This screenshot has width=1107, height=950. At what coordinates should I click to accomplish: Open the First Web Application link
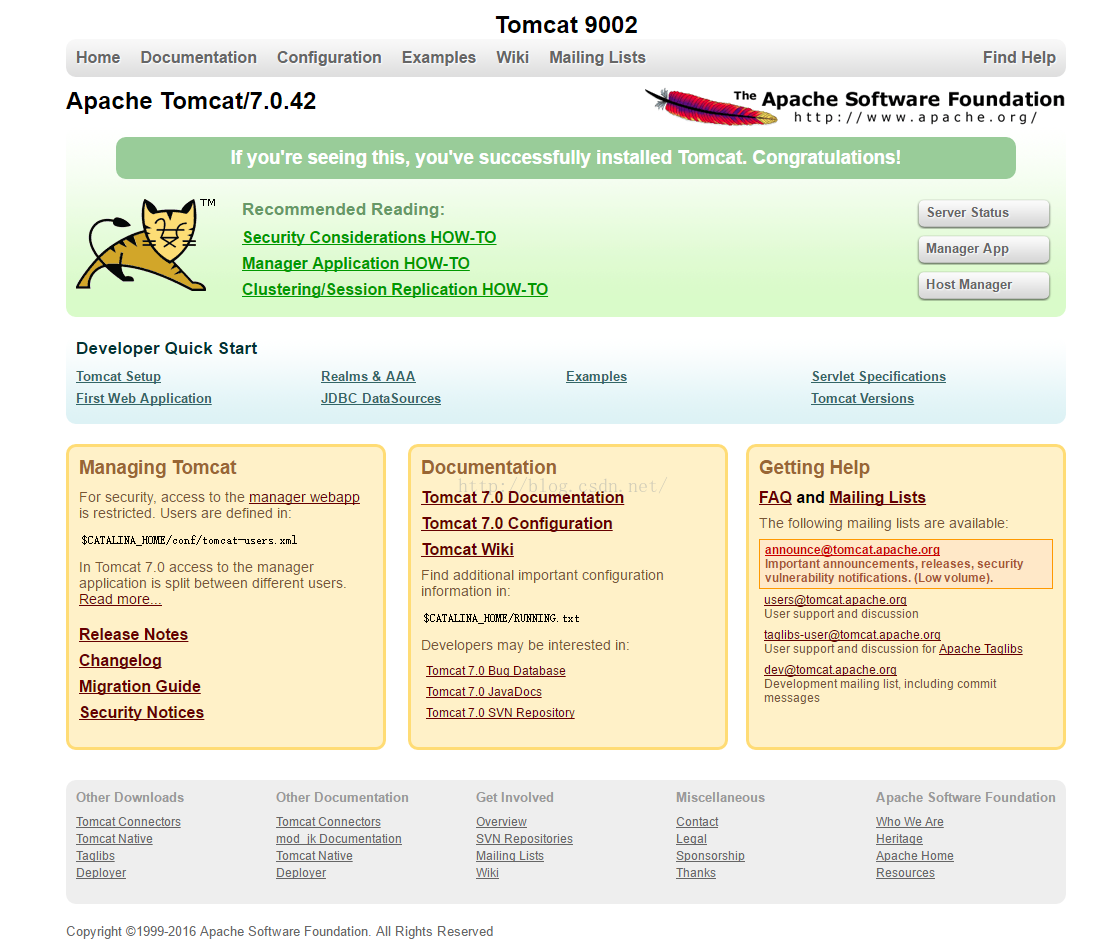coord(144,398)
